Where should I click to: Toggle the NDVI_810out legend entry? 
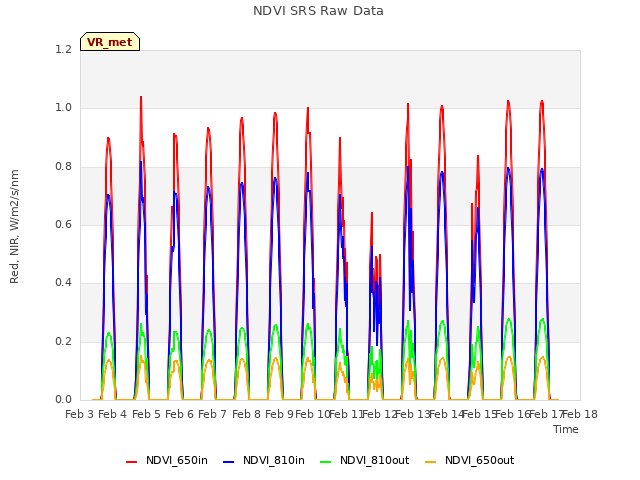click(x=365, y=461)
